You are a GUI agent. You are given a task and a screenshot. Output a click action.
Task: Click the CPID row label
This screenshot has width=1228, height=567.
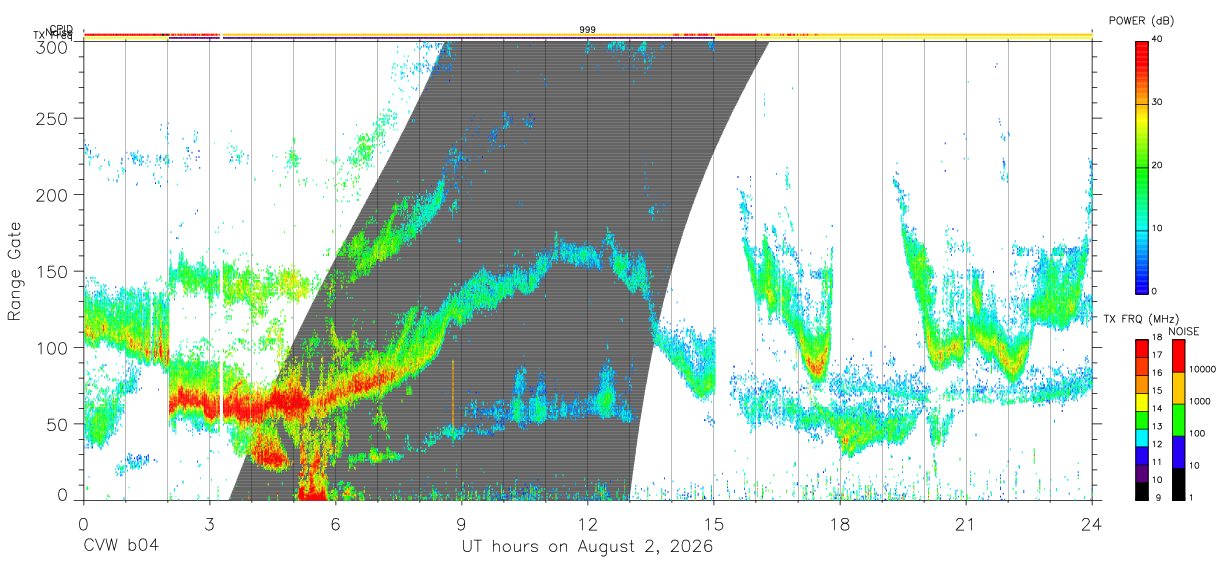tap(61, 29)
